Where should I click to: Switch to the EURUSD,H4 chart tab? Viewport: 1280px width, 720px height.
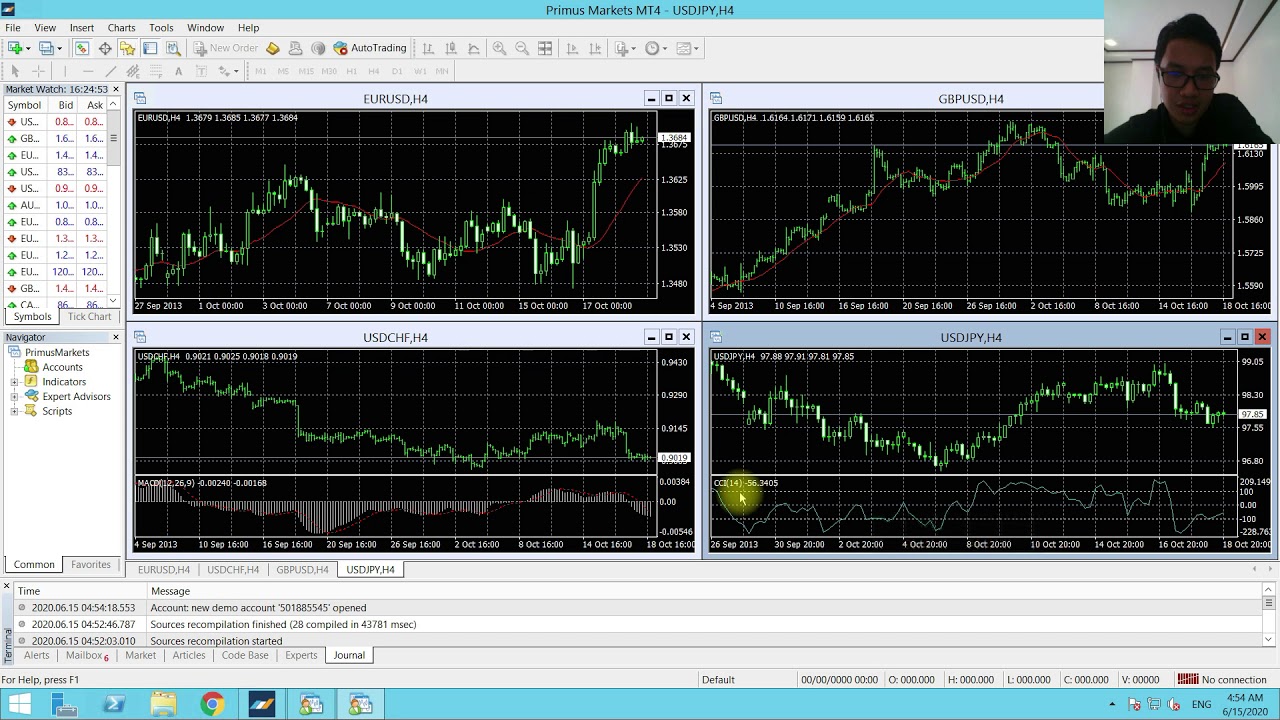pyautogui.click(x=164, y=569)
